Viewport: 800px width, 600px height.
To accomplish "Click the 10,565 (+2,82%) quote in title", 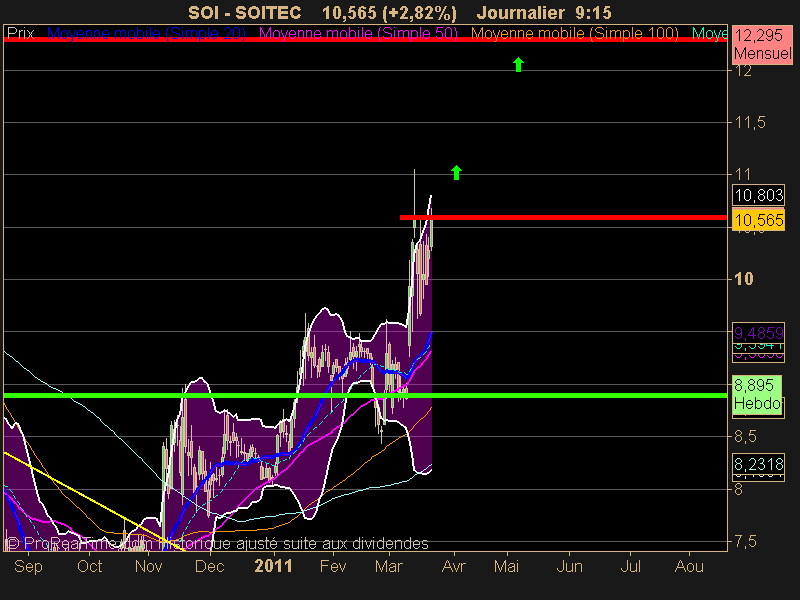I will click(390, 12).
